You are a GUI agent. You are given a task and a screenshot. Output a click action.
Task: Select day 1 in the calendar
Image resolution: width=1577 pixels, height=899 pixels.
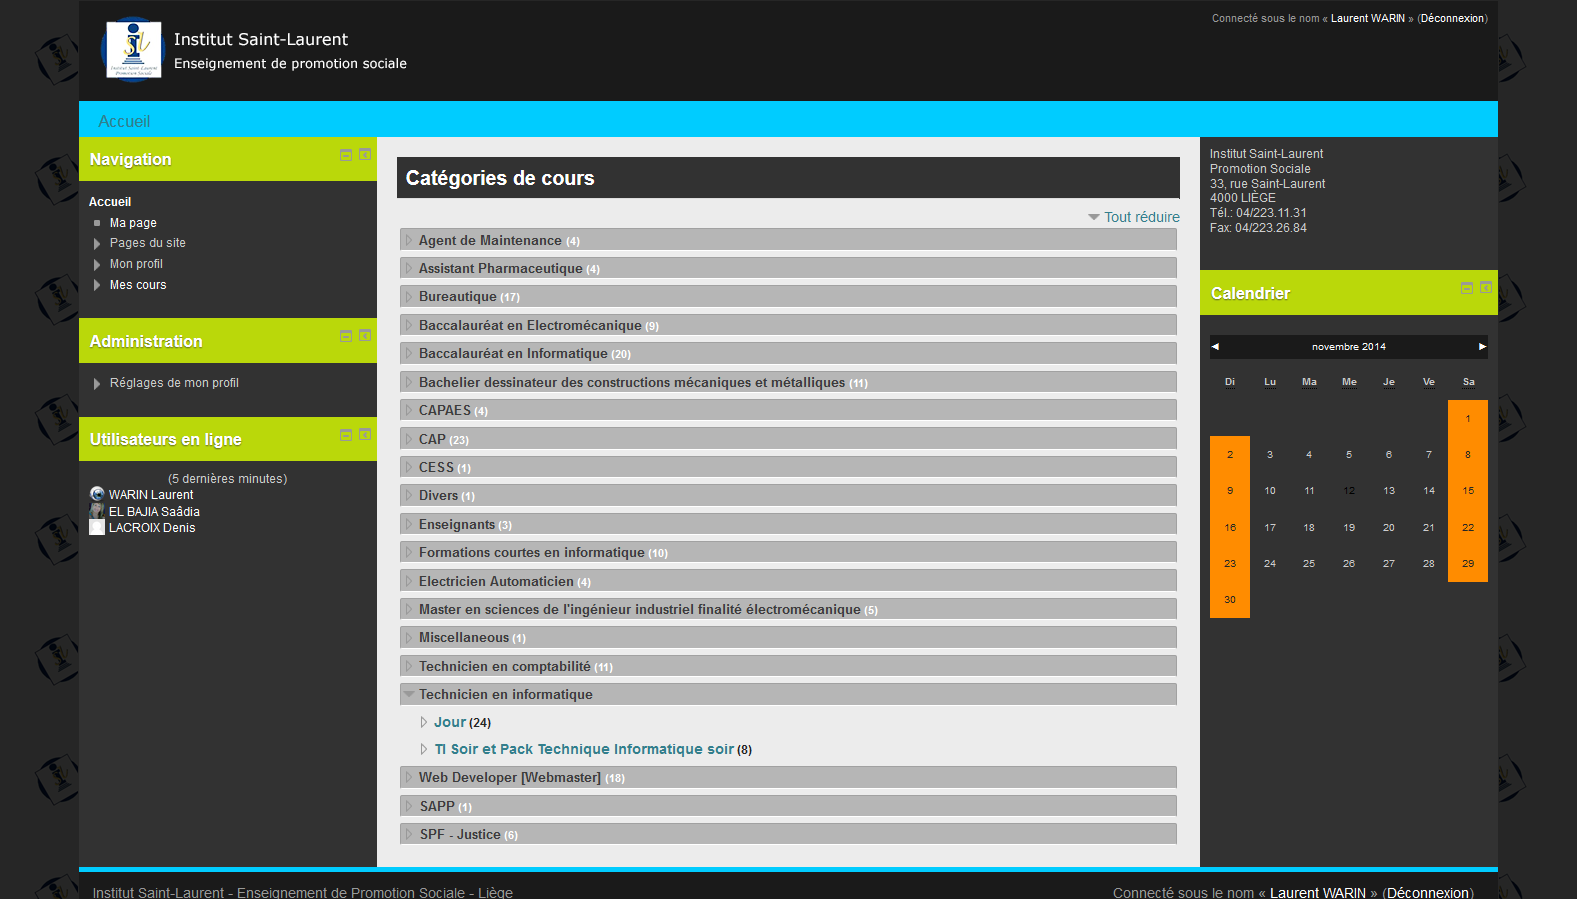1468,419
